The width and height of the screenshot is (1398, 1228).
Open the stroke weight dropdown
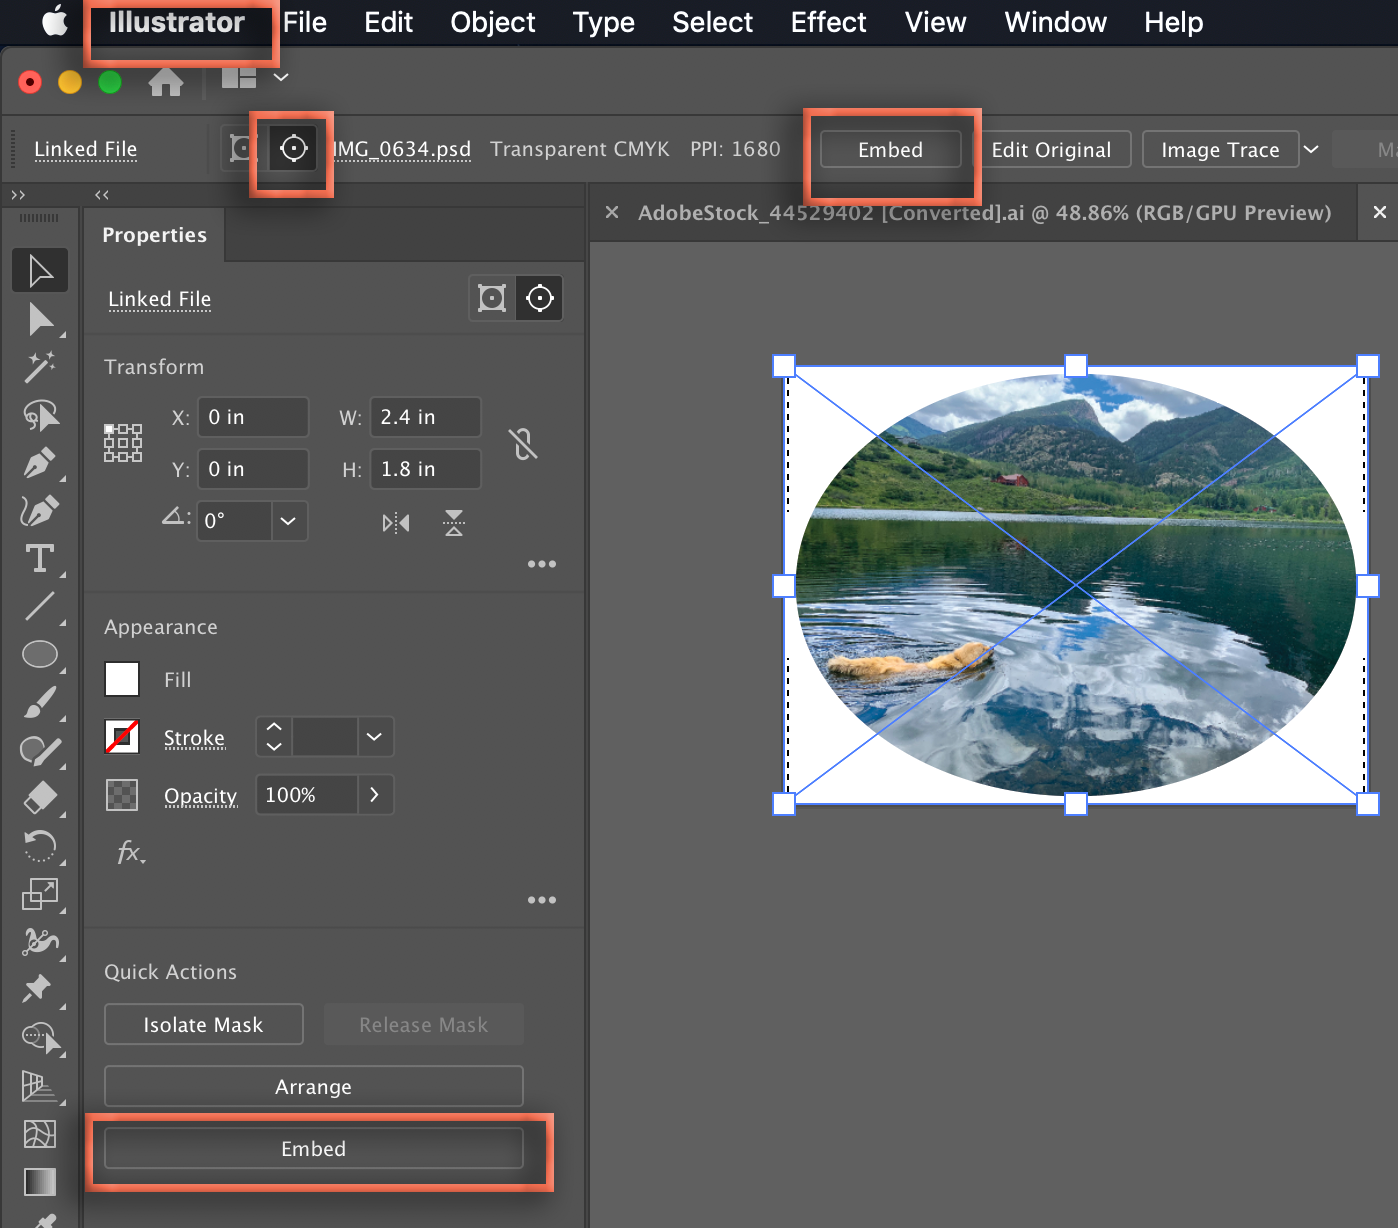click(374, 737)
